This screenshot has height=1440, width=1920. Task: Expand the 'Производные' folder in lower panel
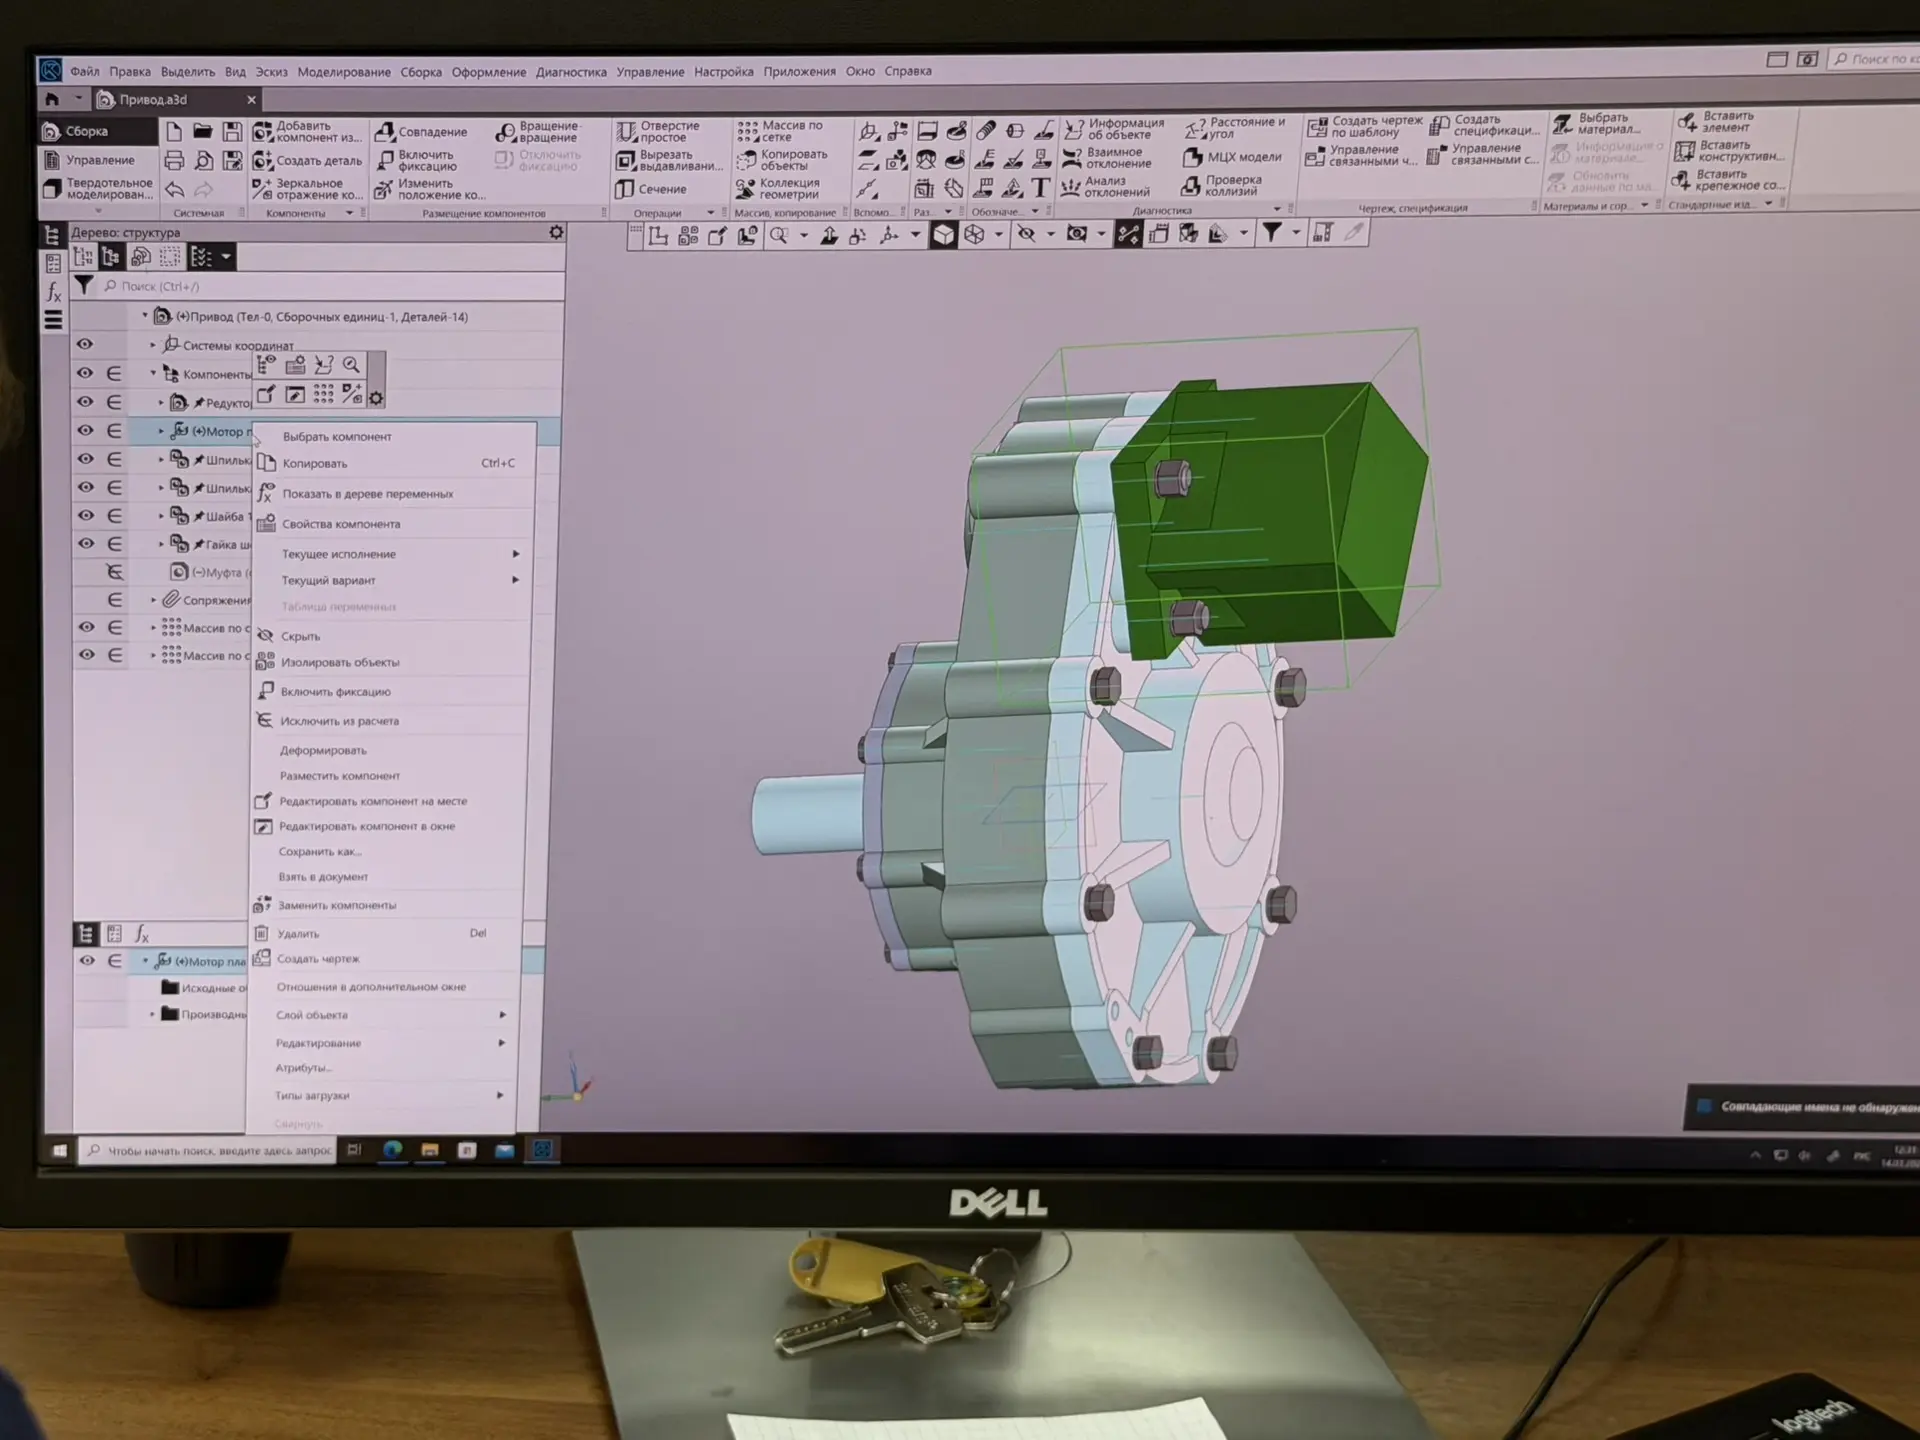tap(152, 1014)
